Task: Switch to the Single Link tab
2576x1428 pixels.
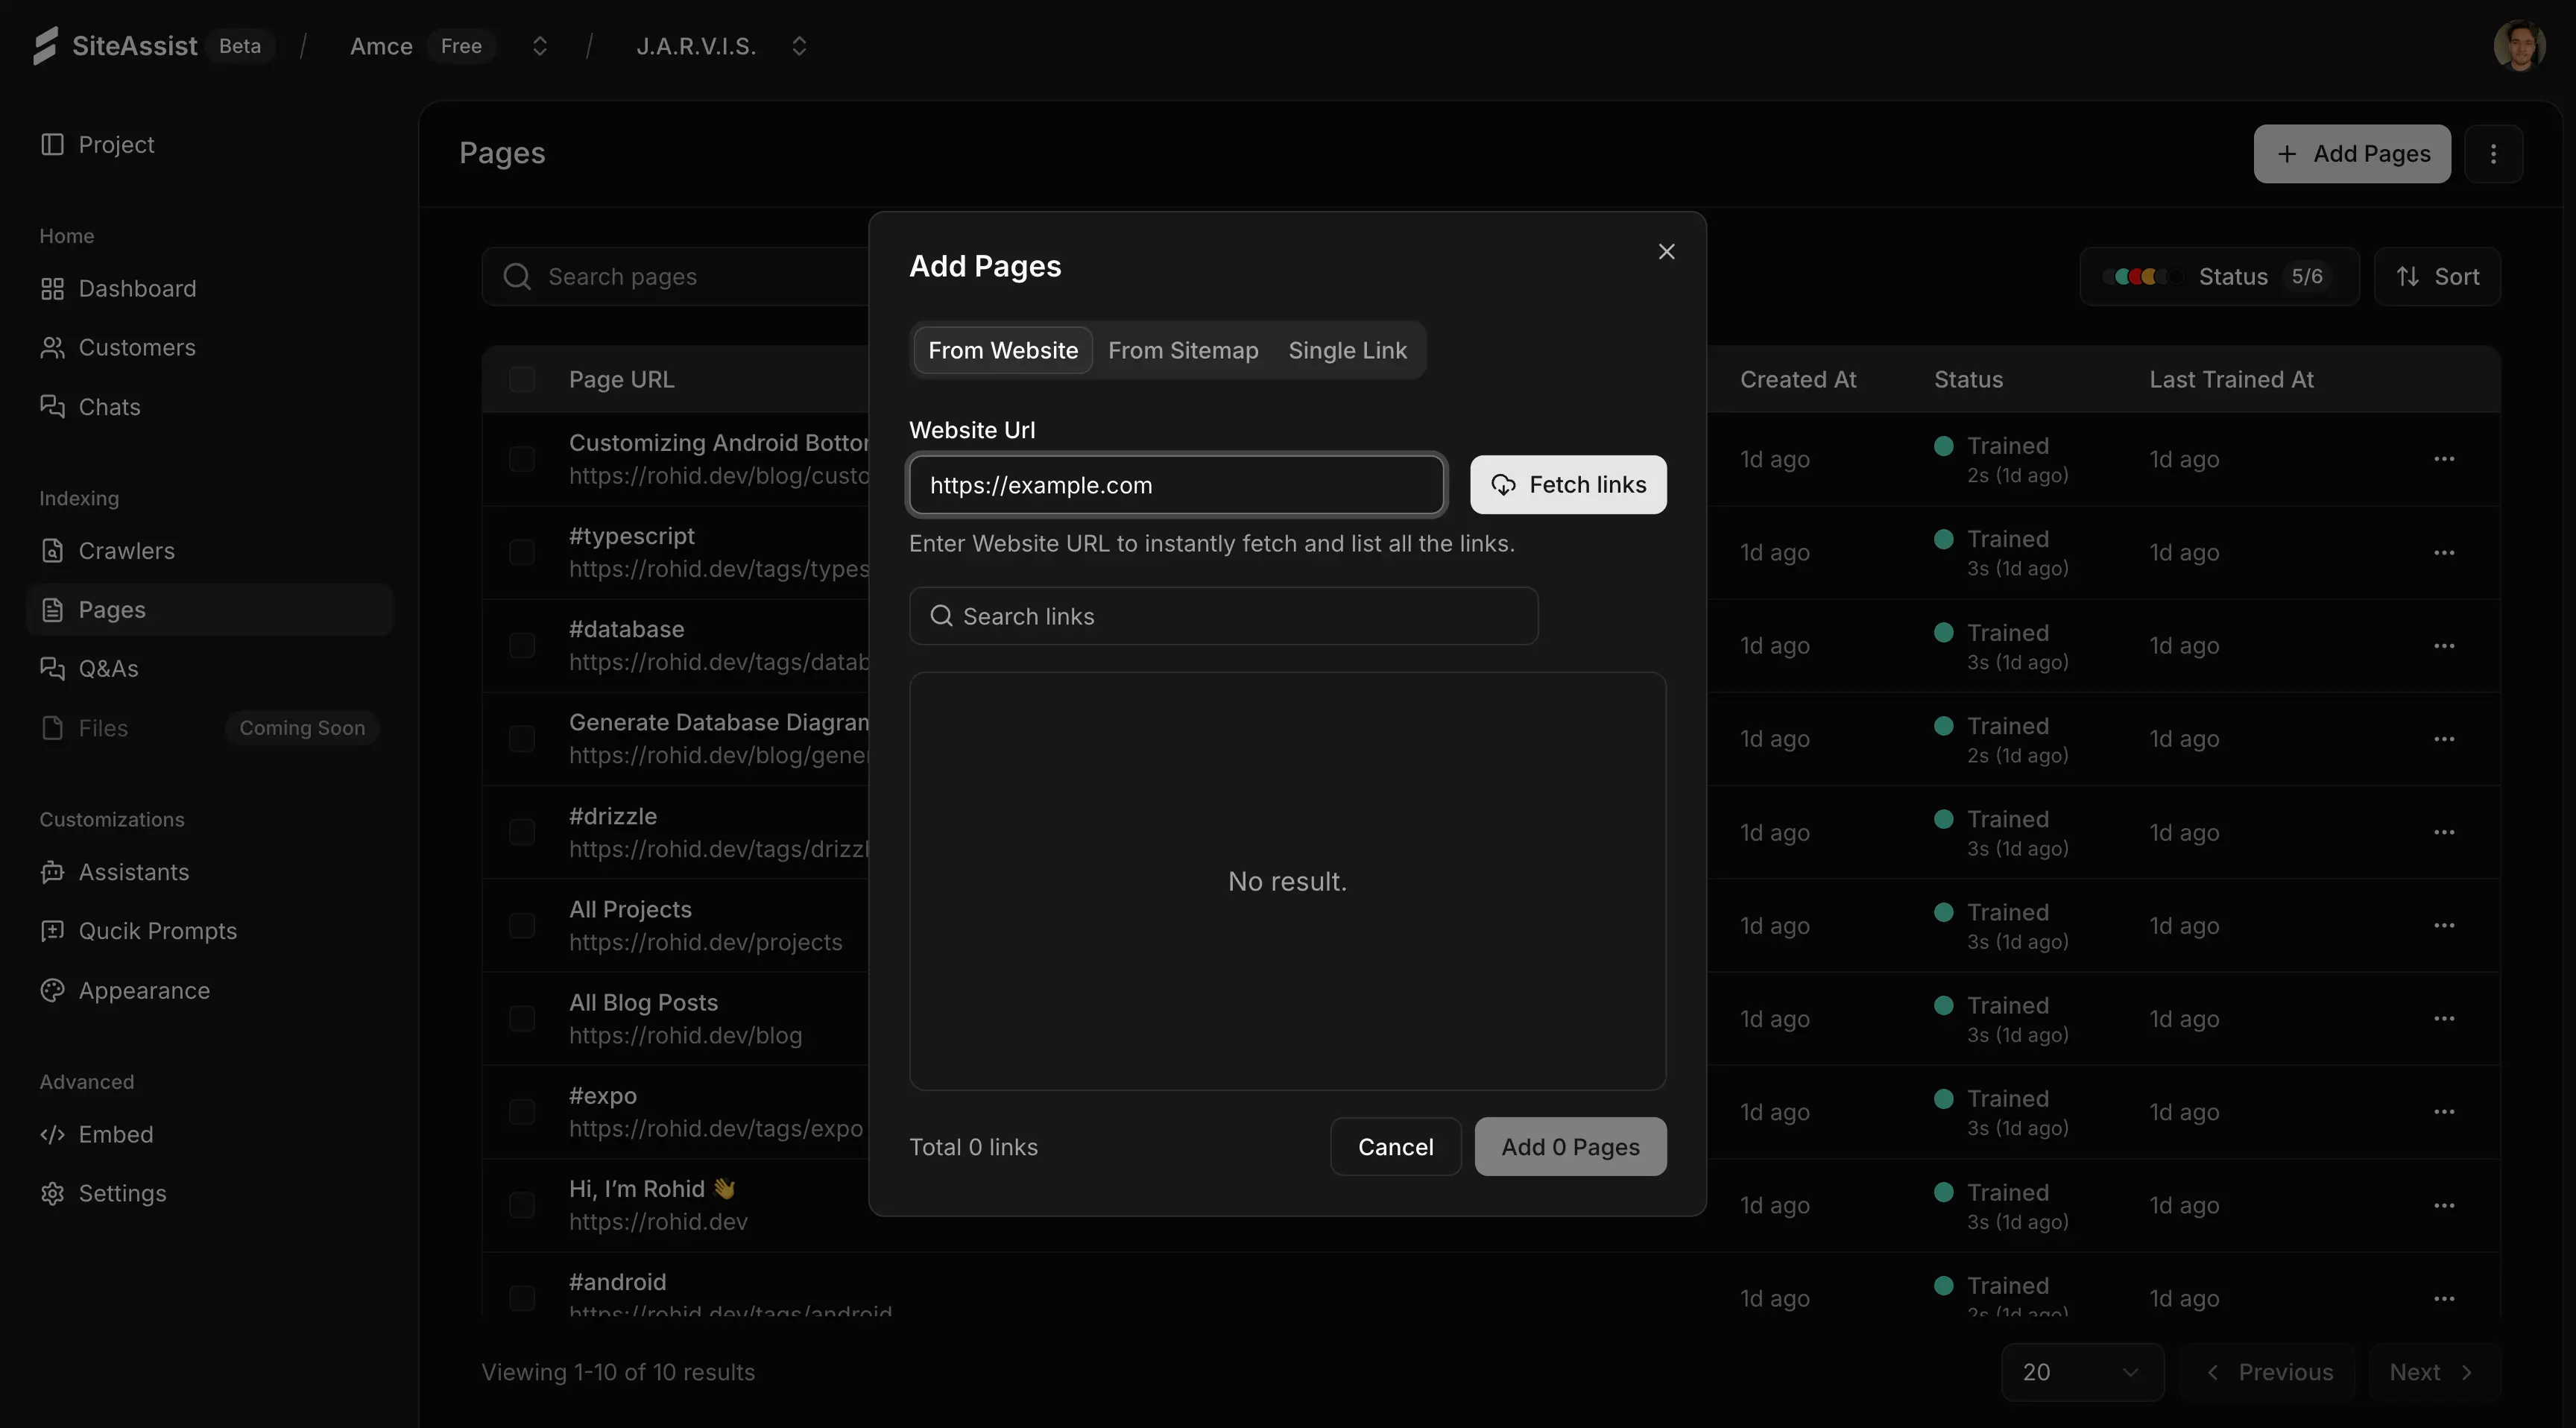Action: 1347,351
